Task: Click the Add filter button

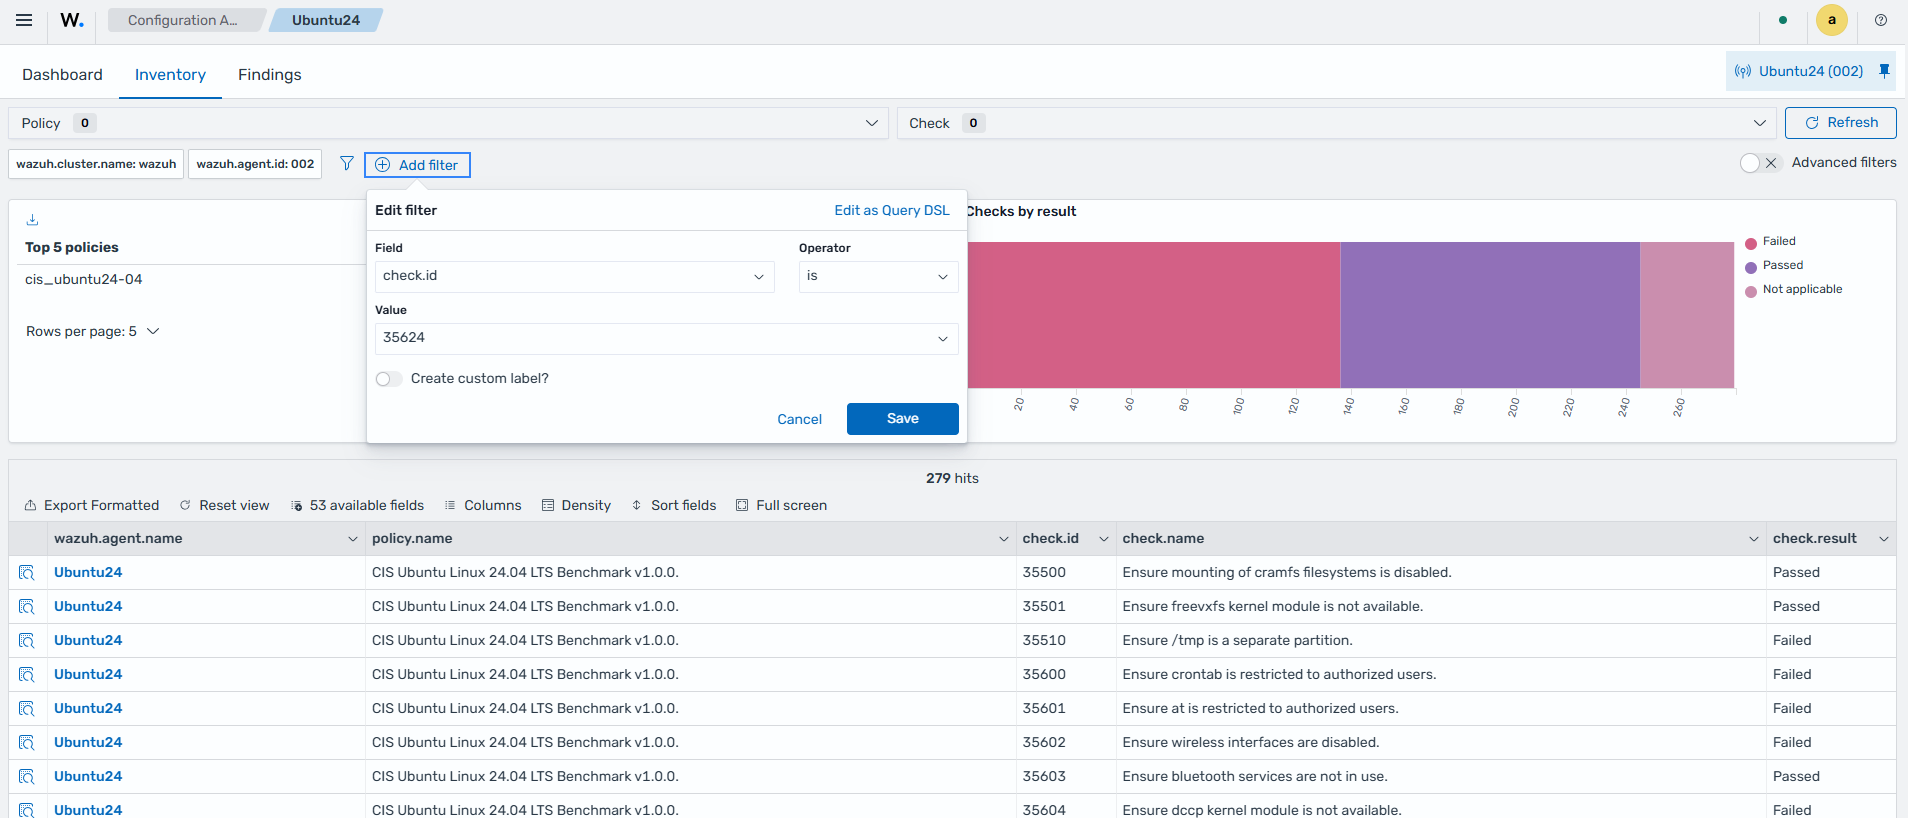Action: point(417,165)
